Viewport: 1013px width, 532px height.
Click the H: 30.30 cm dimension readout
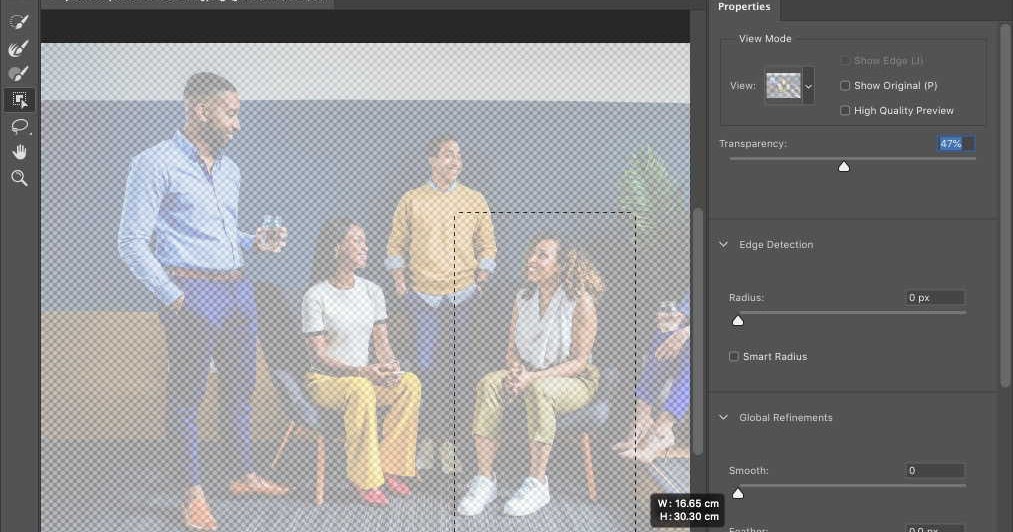pos(689,516)
